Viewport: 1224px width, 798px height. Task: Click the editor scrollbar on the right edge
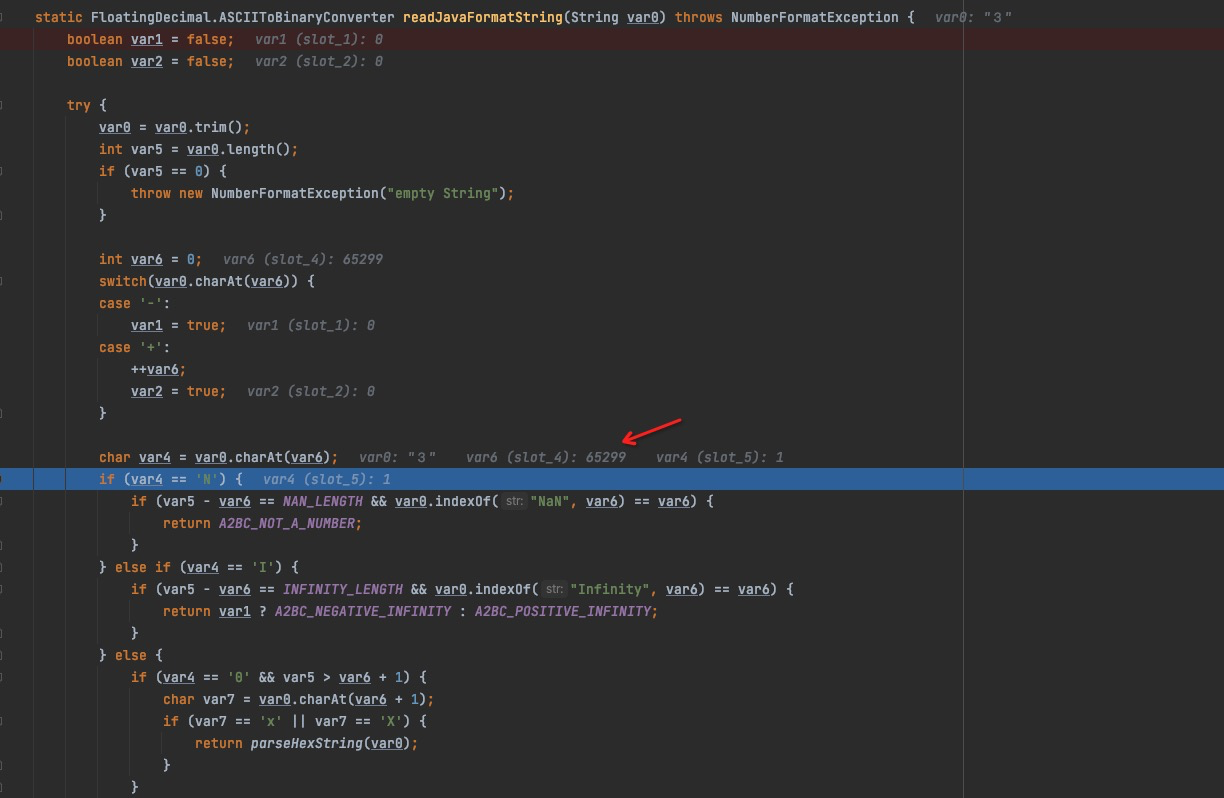1217,400
